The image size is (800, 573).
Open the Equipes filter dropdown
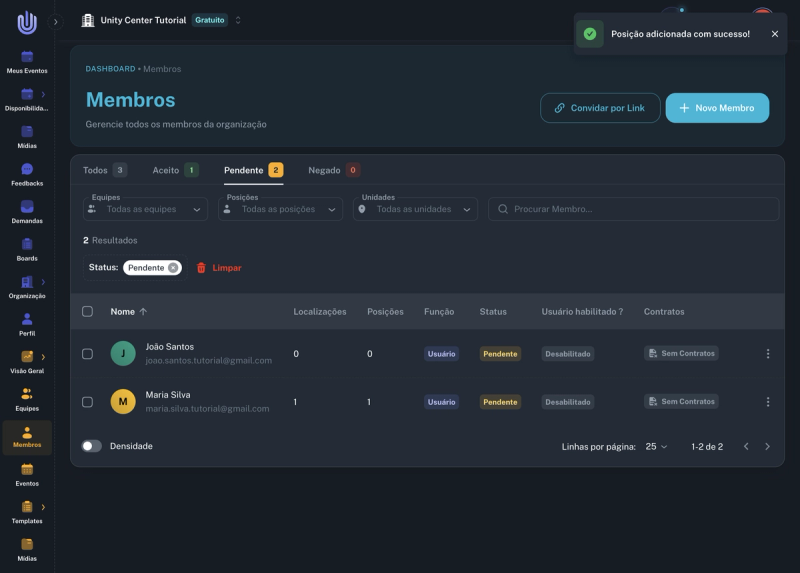pos(145,209)
